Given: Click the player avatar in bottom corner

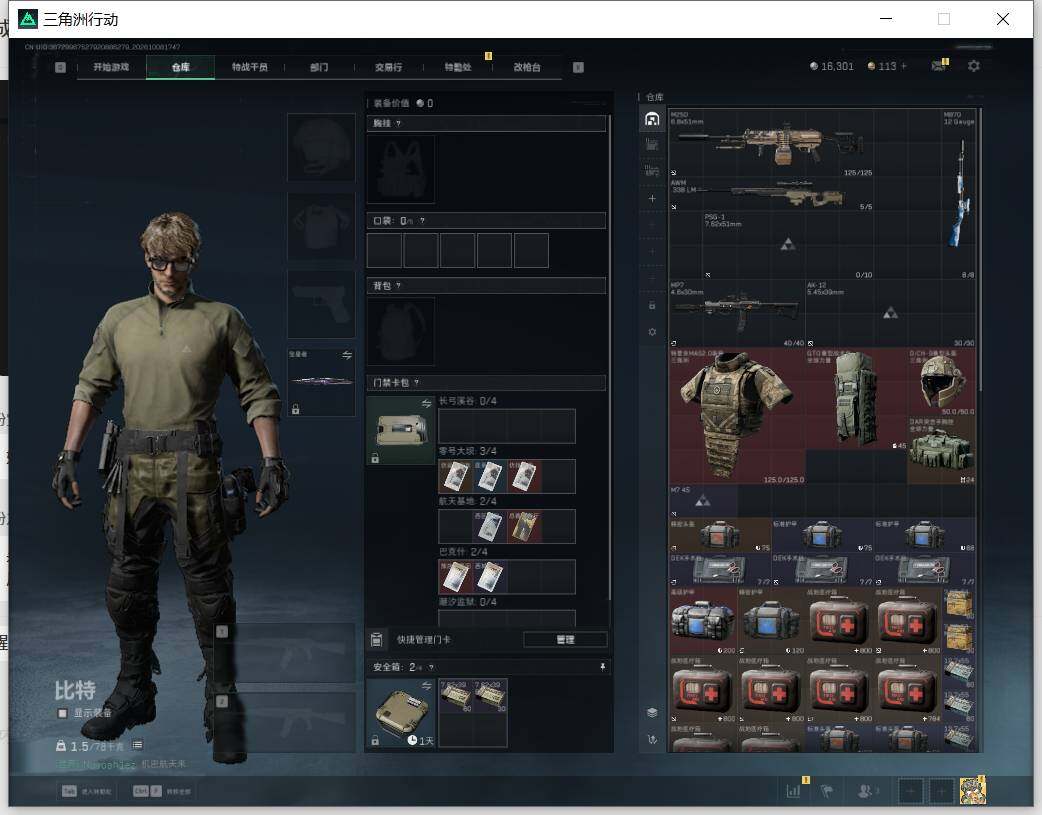Looking at the screenshot, I should click(972, 791).
